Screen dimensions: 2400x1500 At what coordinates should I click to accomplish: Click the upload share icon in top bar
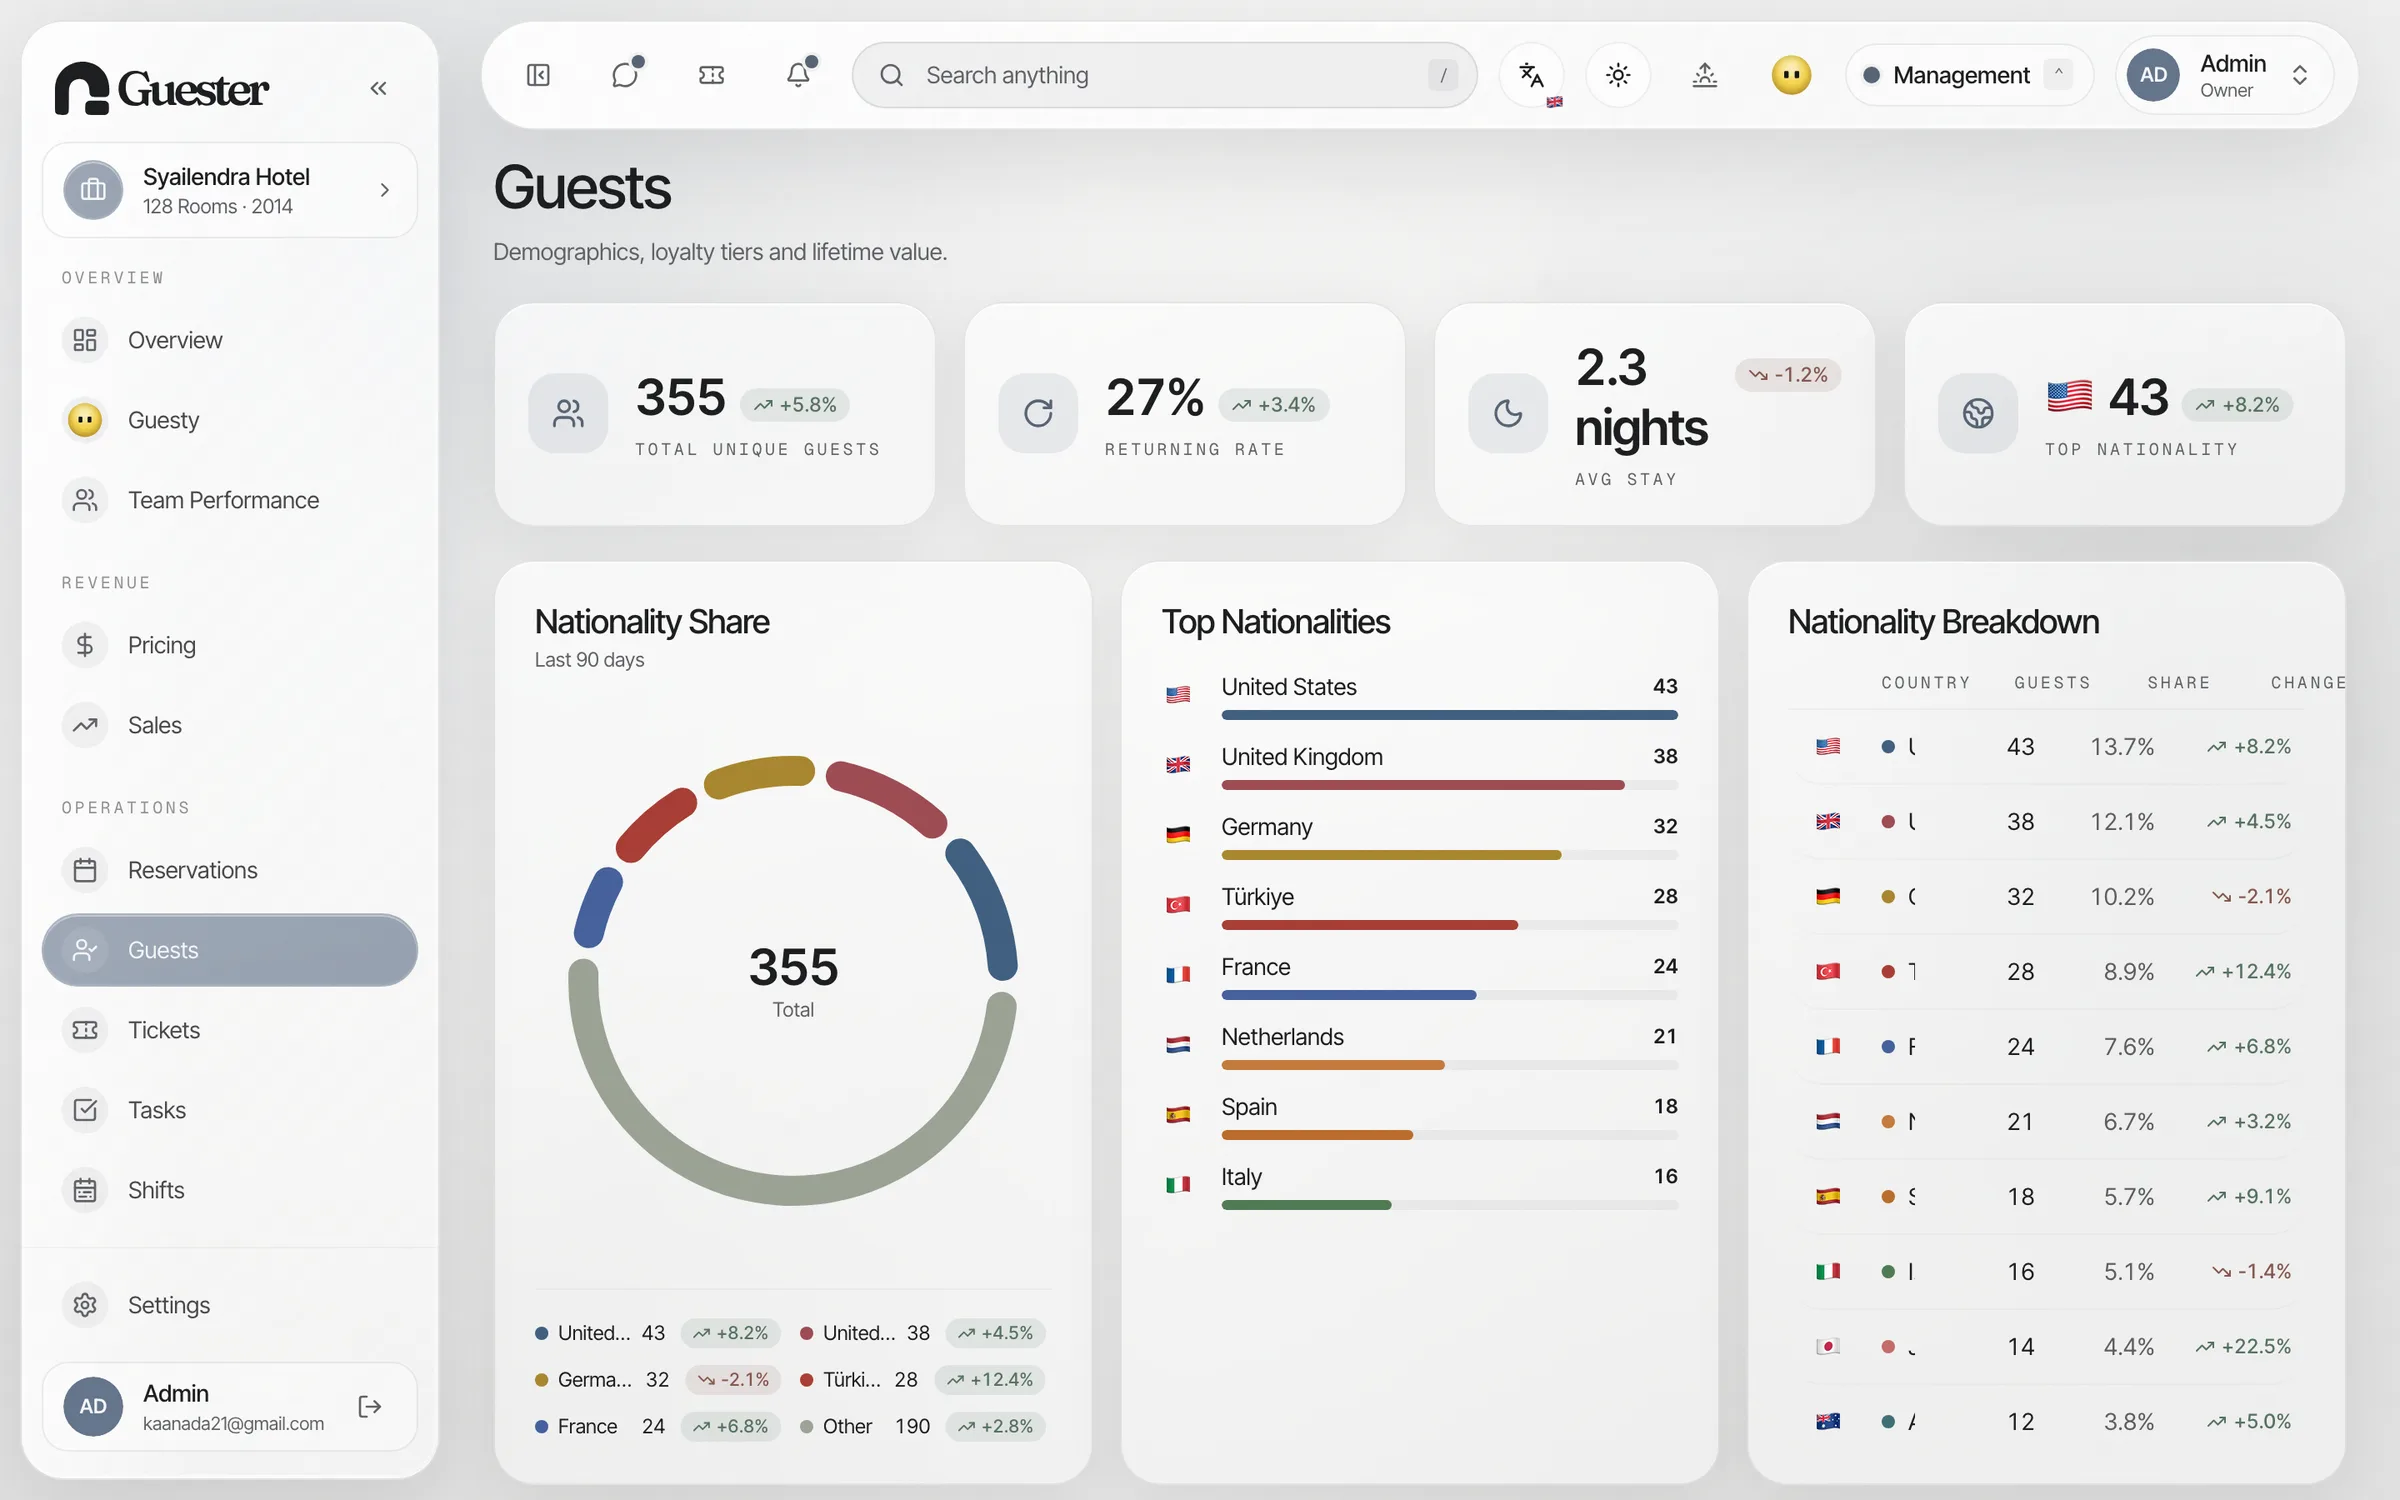[x=1705, y=75]
